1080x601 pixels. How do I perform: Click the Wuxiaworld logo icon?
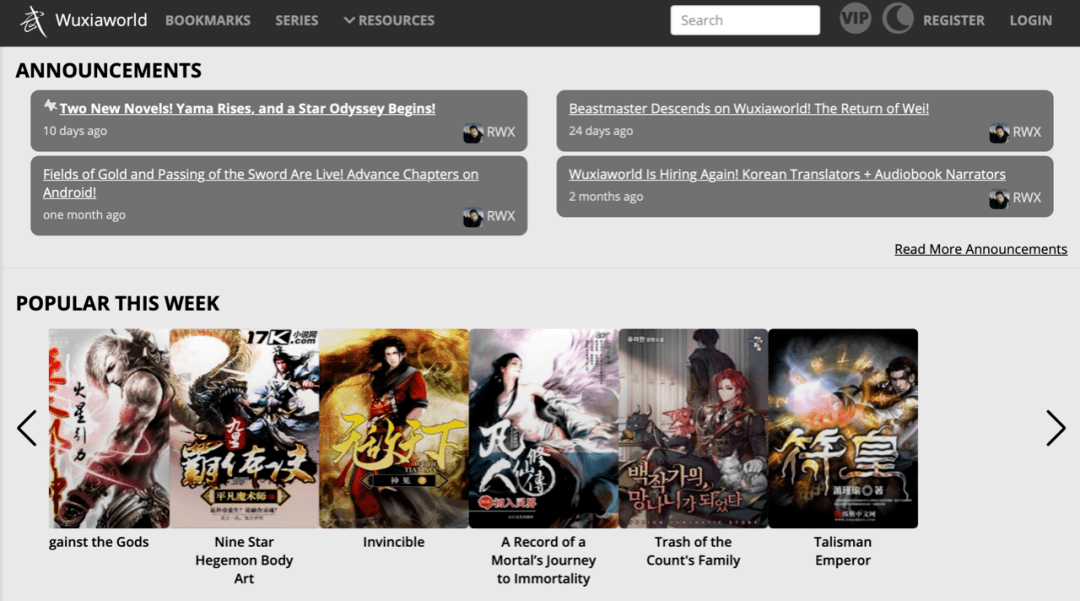(x=33, y=21)
